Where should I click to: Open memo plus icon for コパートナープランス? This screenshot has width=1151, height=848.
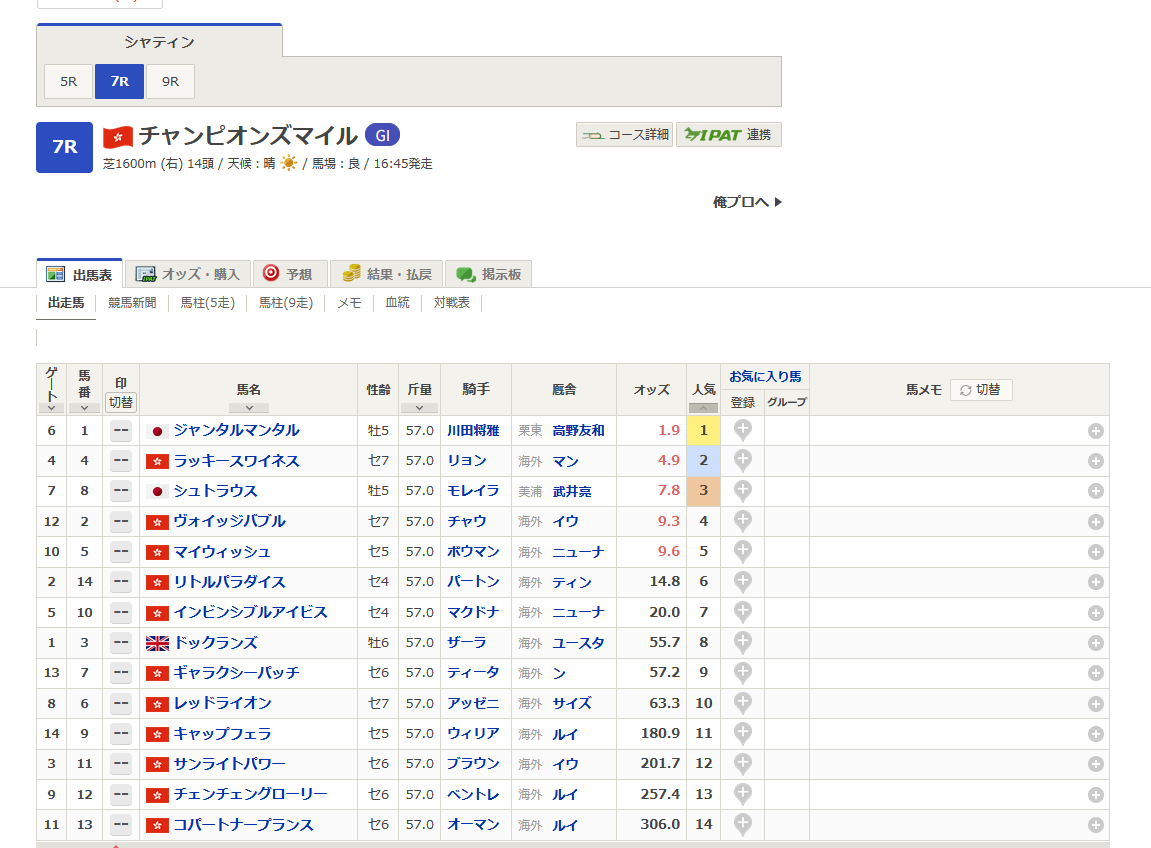(x=1095, y=825)
